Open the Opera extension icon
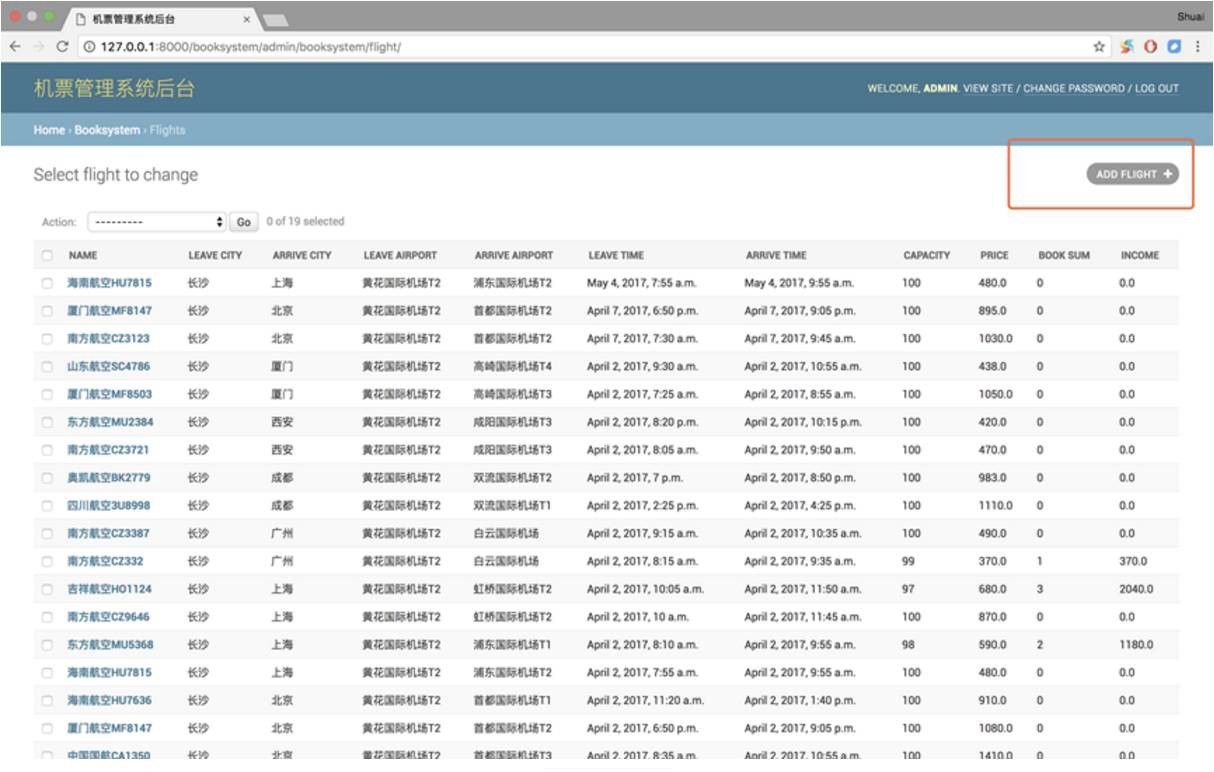 [1151, 47]
